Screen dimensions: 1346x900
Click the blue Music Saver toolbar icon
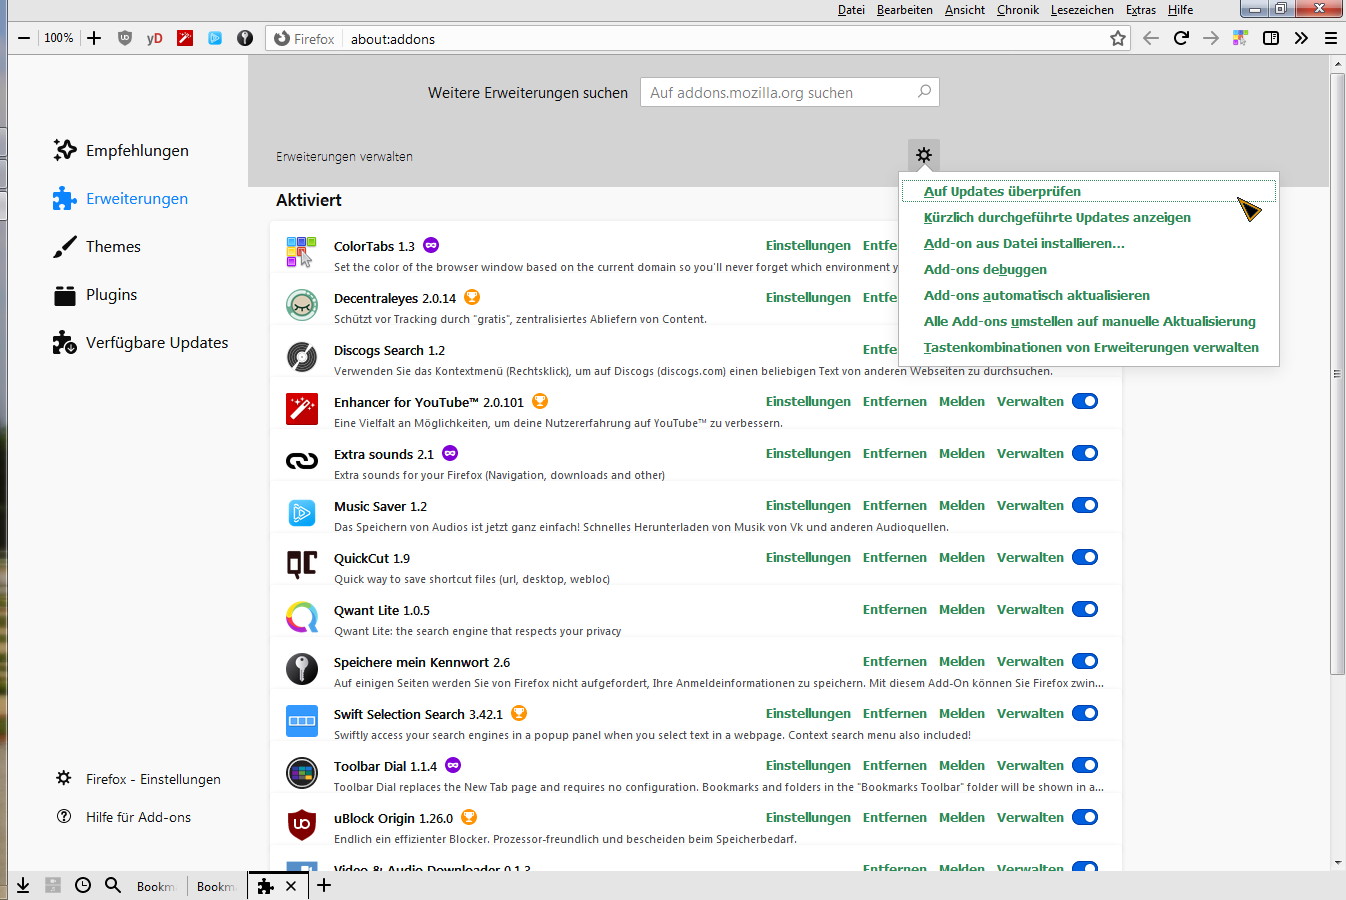pos(215,38)
